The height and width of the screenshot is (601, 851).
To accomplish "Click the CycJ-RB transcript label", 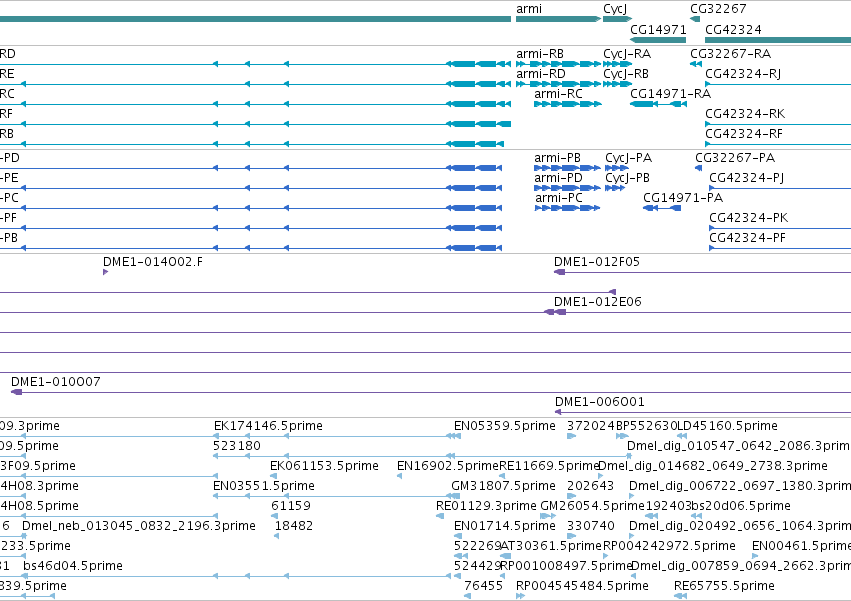I will [x=626, y=74].
